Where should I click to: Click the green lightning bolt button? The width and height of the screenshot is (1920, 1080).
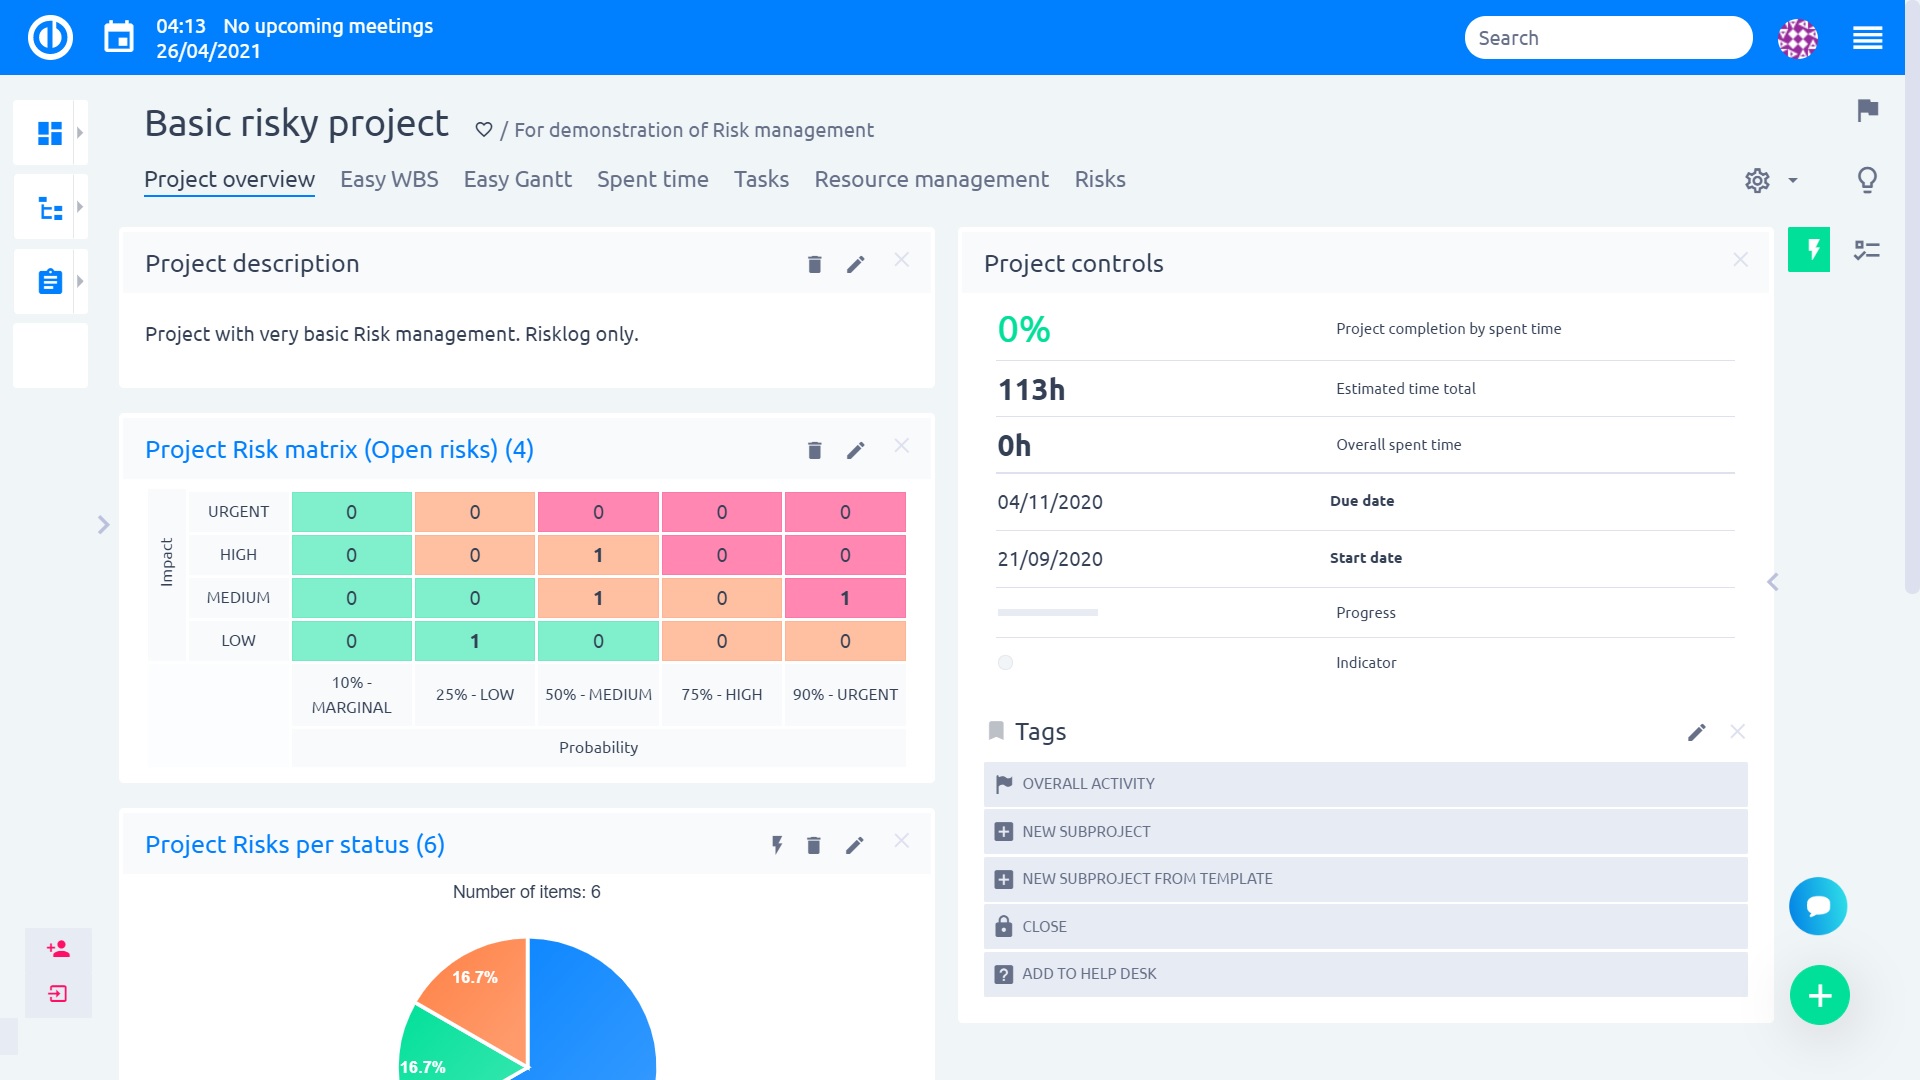pyautogui.click(x=1809, y=250)
